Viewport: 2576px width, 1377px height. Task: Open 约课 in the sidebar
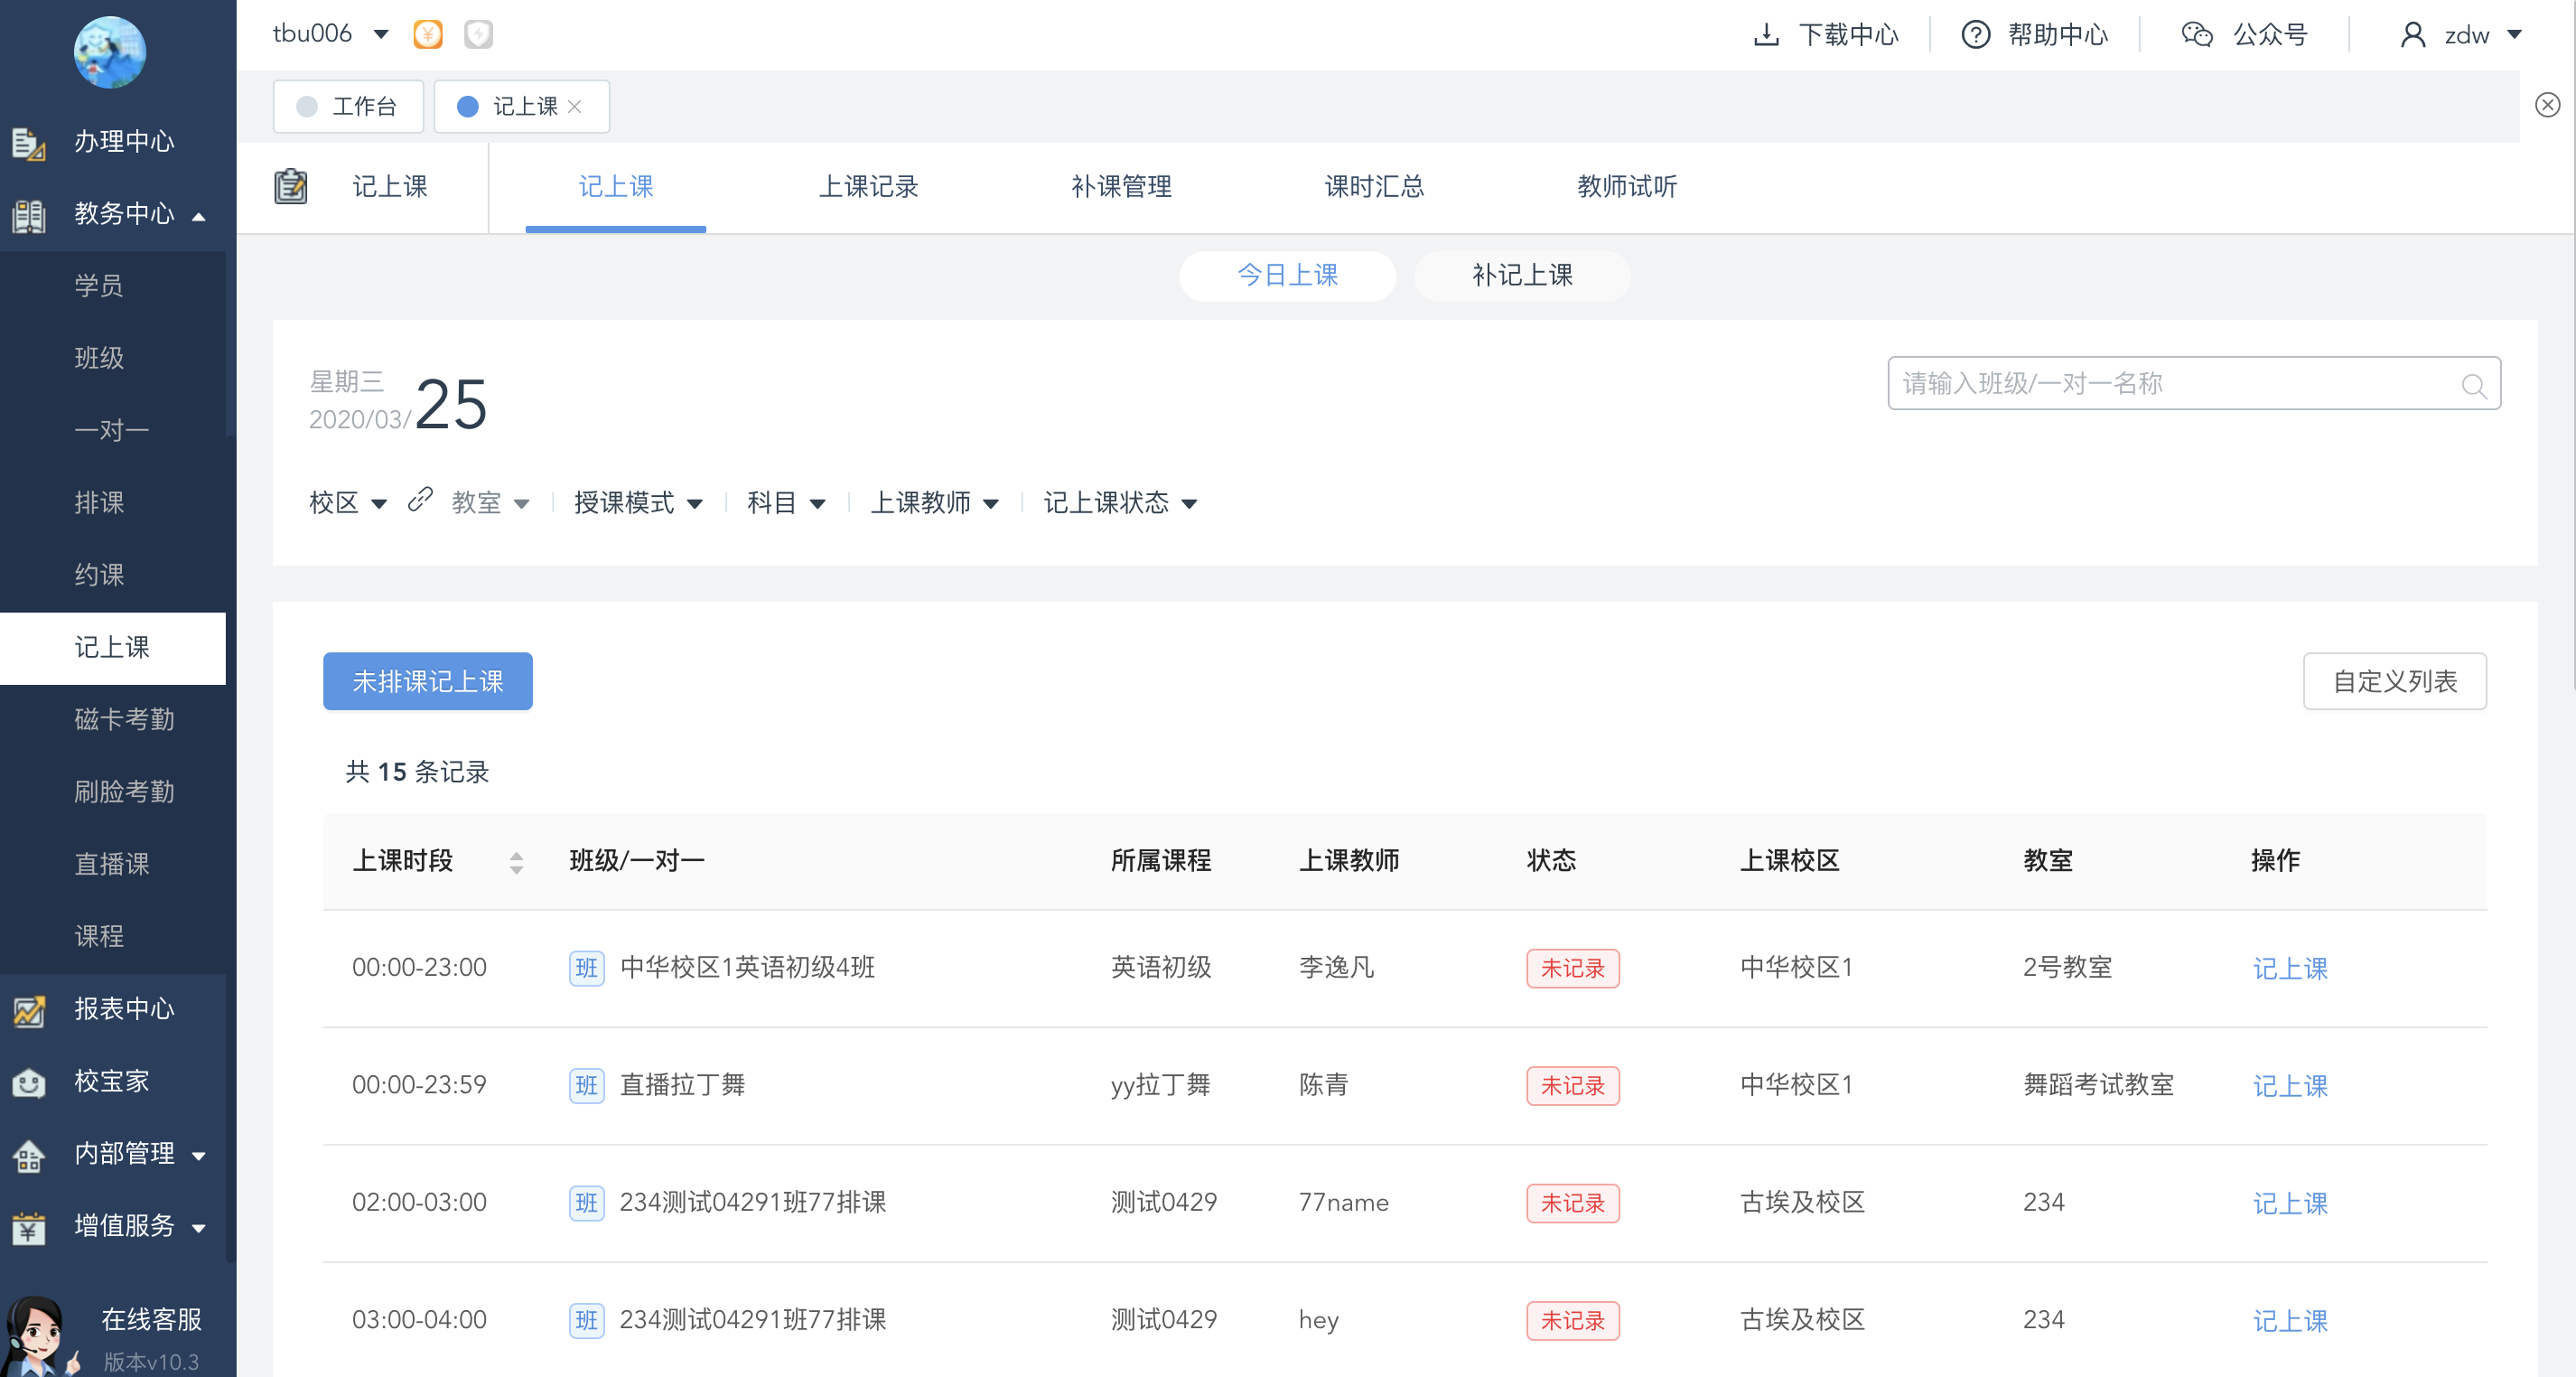click(99, 575)
